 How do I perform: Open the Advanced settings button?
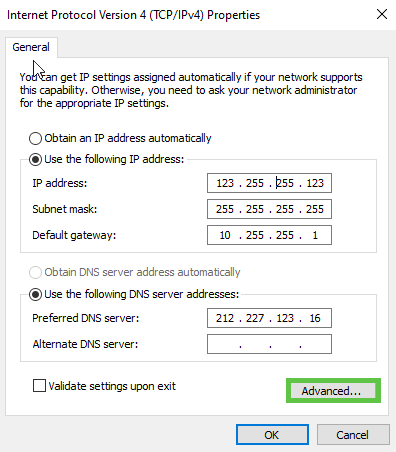(x=333, y=390)
